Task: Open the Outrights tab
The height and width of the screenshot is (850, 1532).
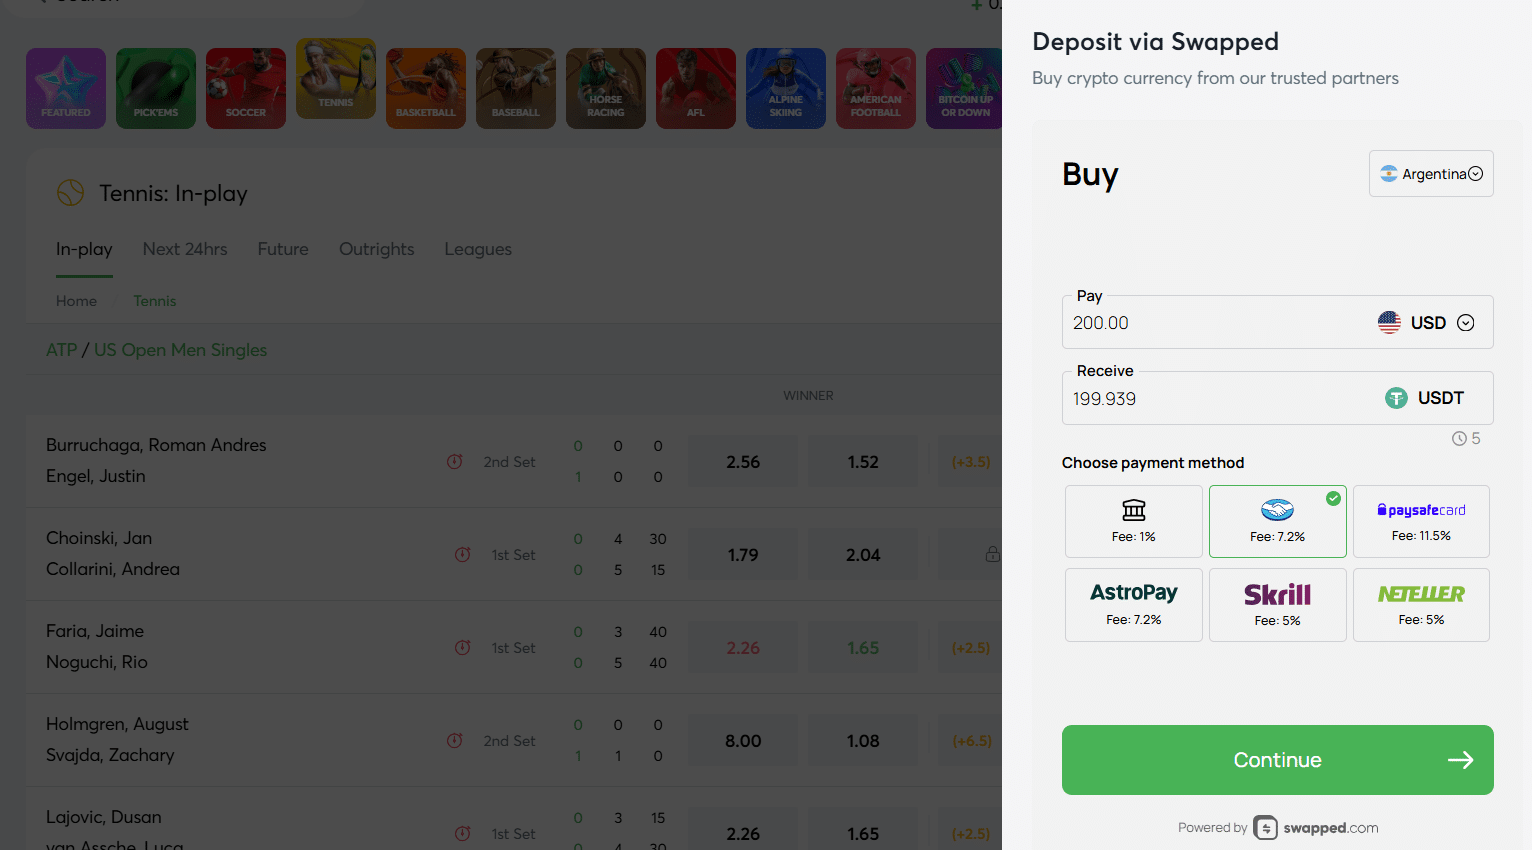Action: tap(376, 249)
